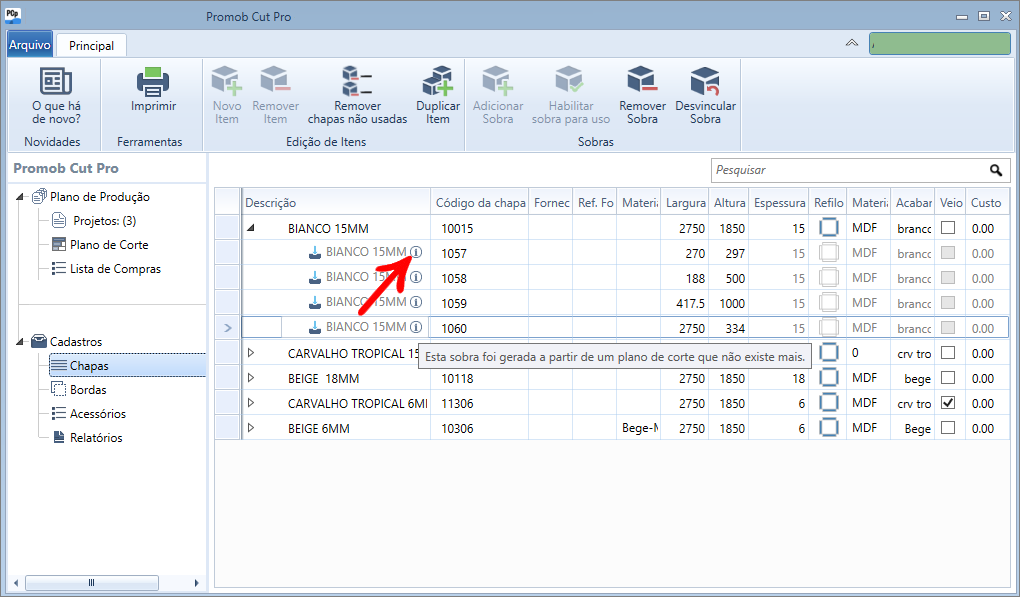The image size is (1020, 597).
Task: Click the Promob Cut Pro app icon
Action: pos(13,16)
